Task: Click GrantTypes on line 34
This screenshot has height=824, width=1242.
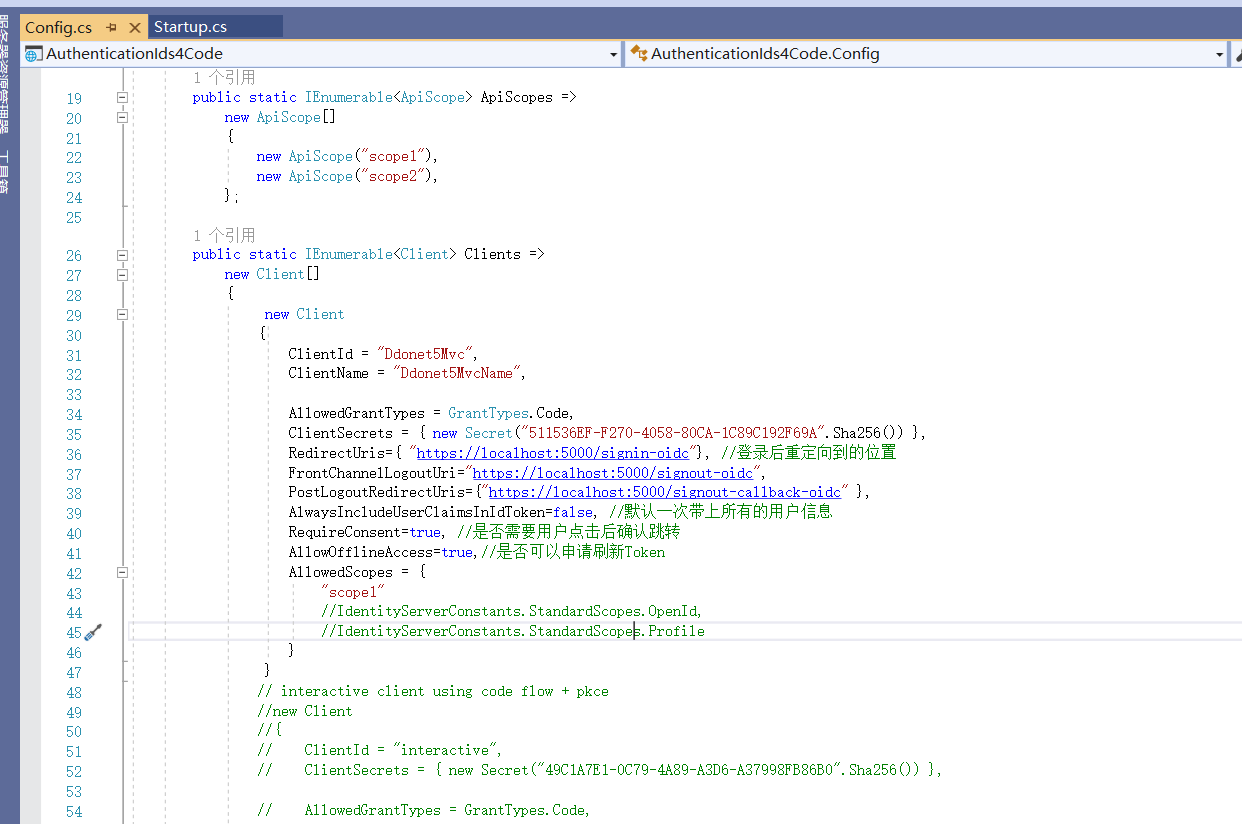Action: coord(486,413)
